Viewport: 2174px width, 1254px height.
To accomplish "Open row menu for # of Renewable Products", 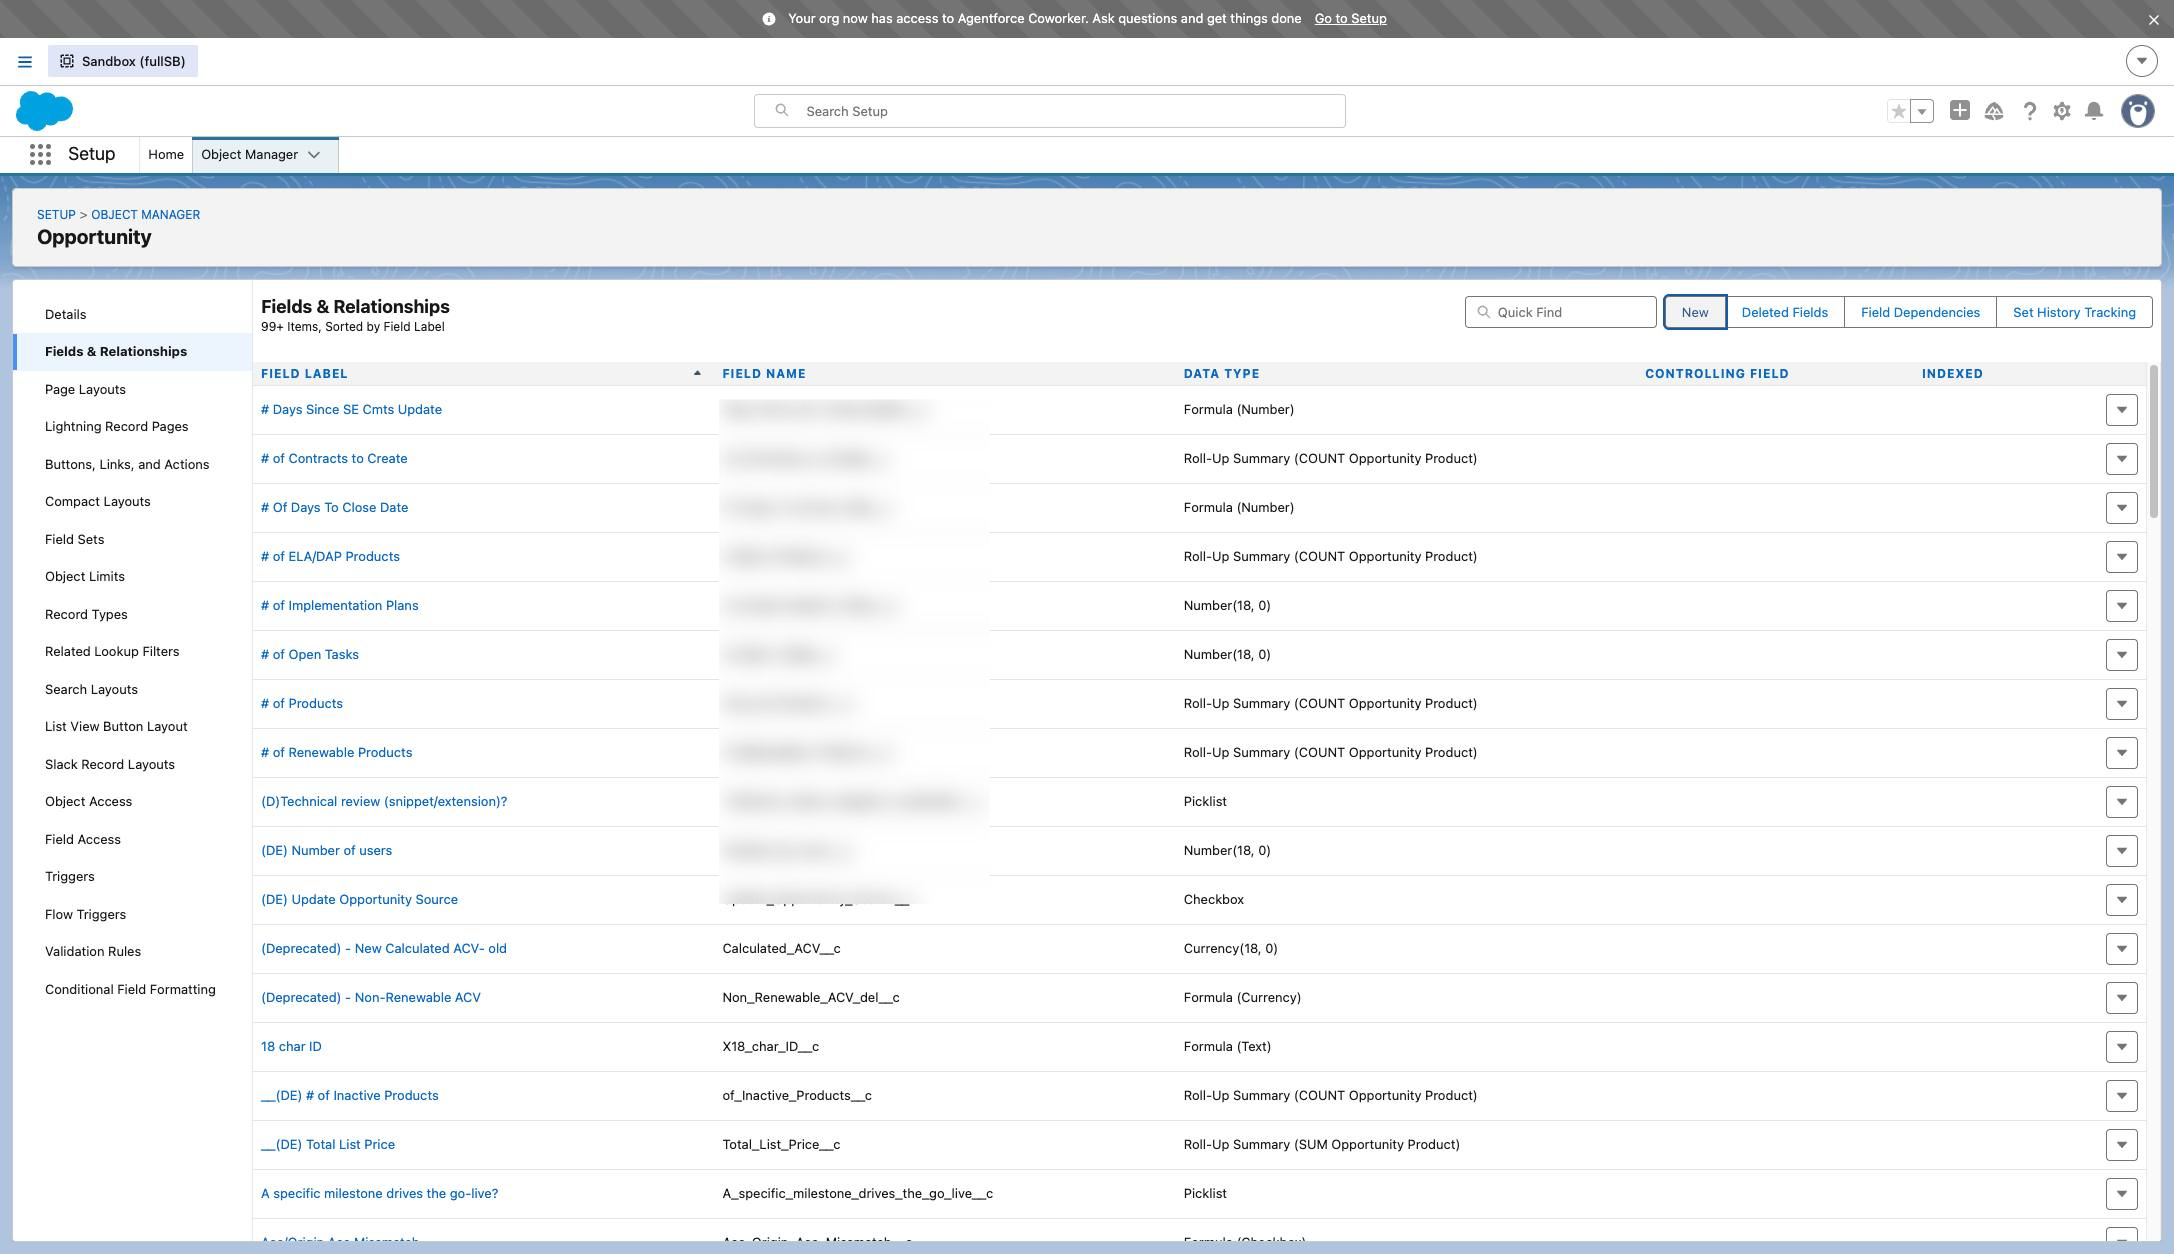I will click(x=2121, y=753).
